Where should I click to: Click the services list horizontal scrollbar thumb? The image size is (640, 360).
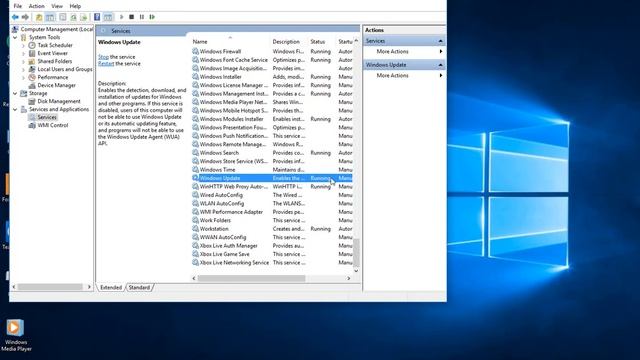click(x=251, y=278)
